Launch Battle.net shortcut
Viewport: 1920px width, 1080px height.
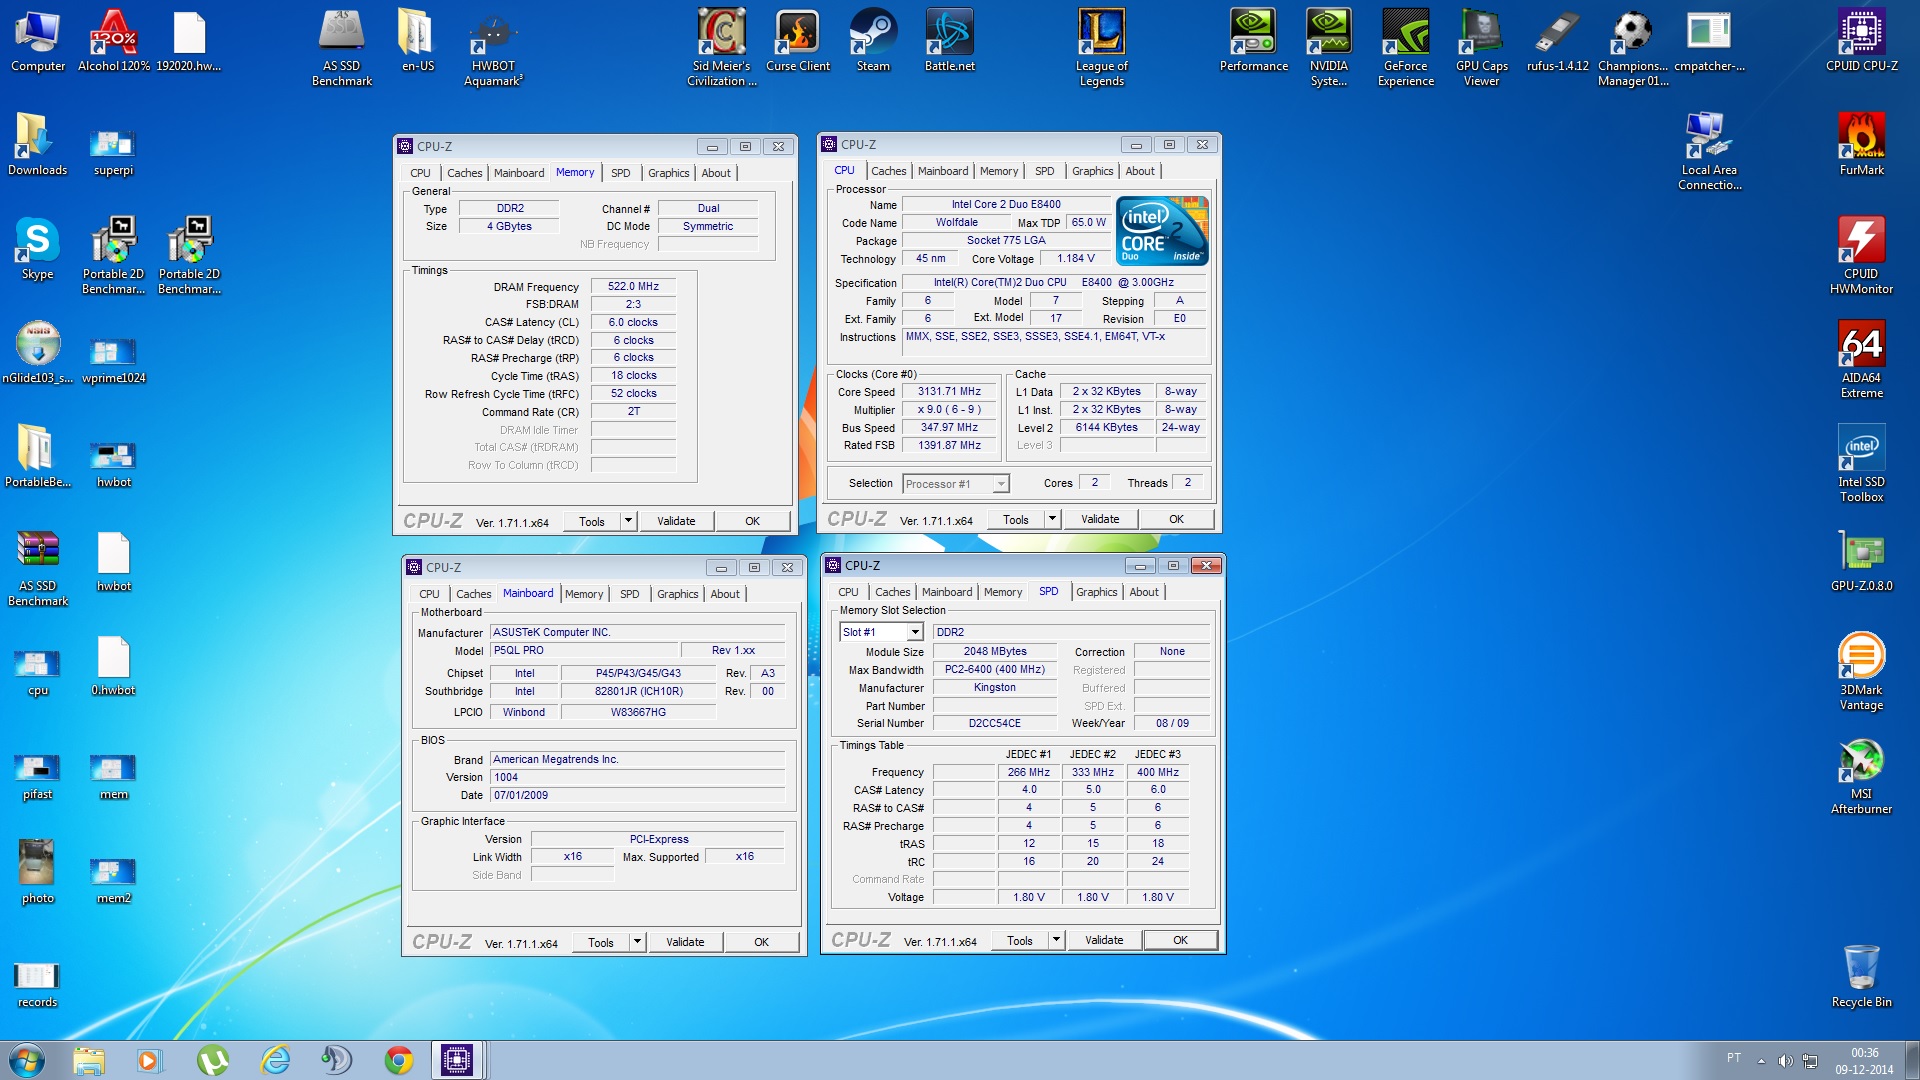(x=949, y=41)
